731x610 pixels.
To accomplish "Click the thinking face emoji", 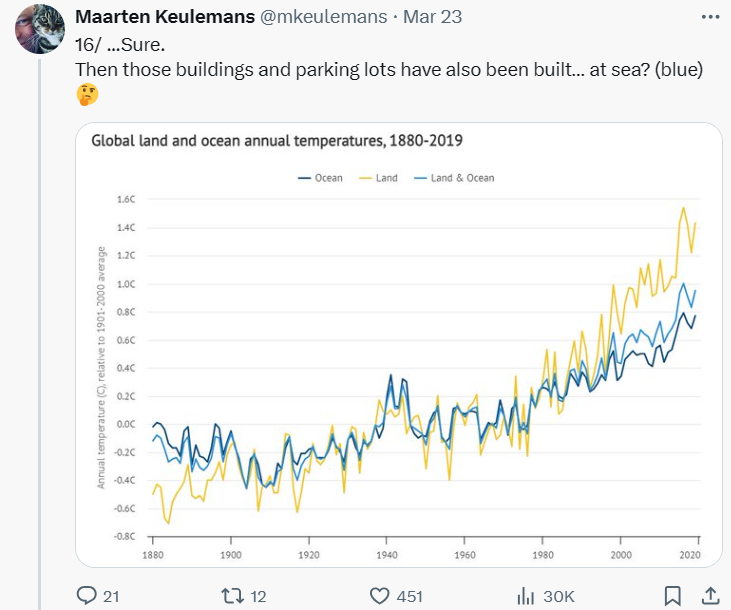I will [87, 96].
